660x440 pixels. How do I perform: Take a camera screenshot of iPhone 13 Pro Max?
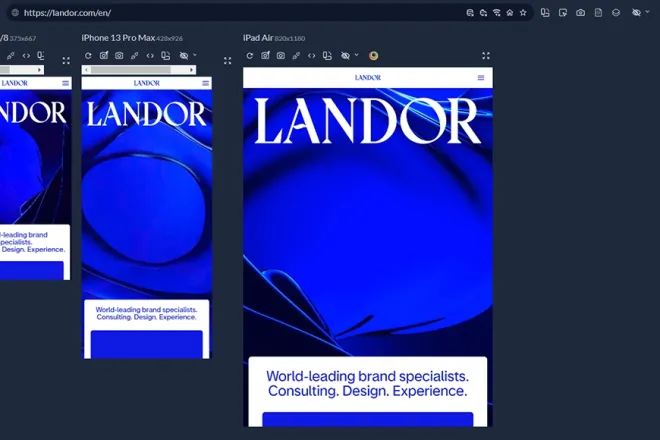119,56
